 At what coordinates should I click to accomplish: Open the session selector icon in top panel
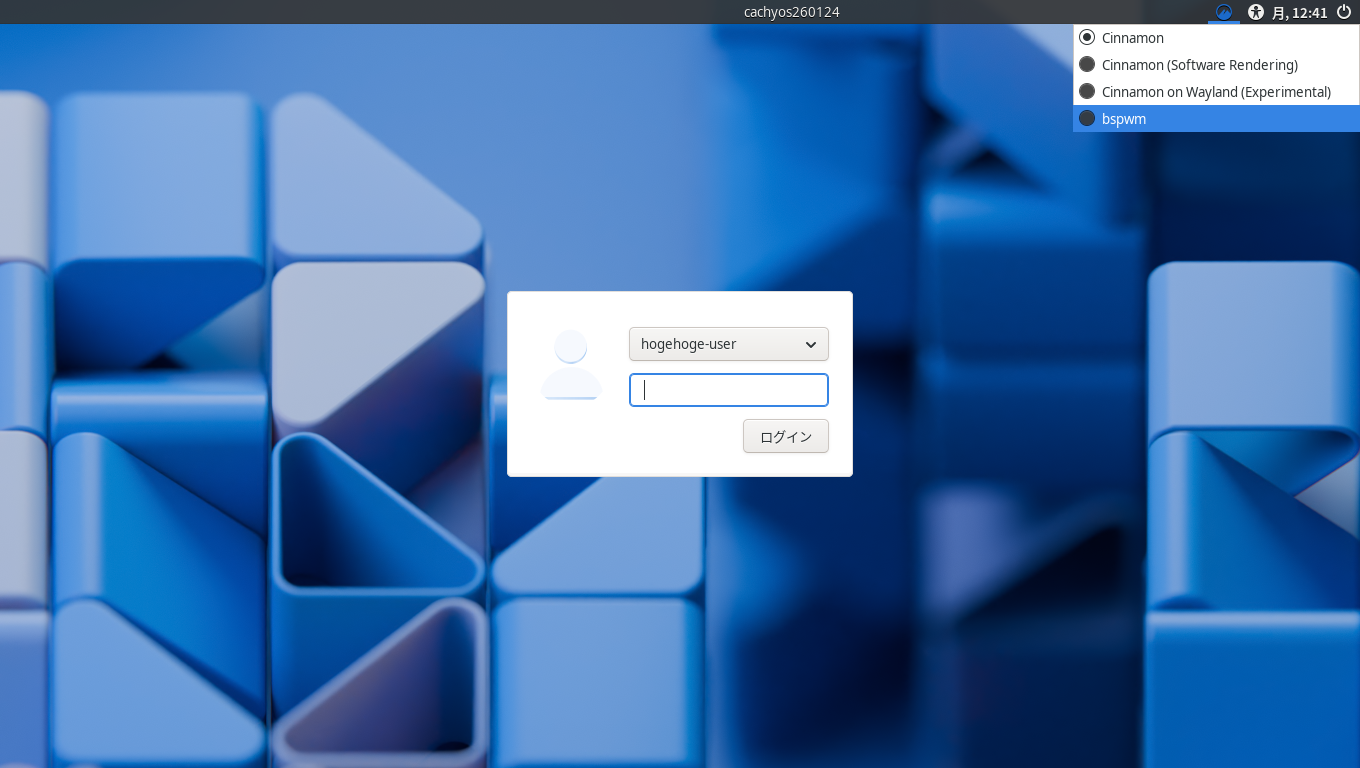click(1223, 12)
